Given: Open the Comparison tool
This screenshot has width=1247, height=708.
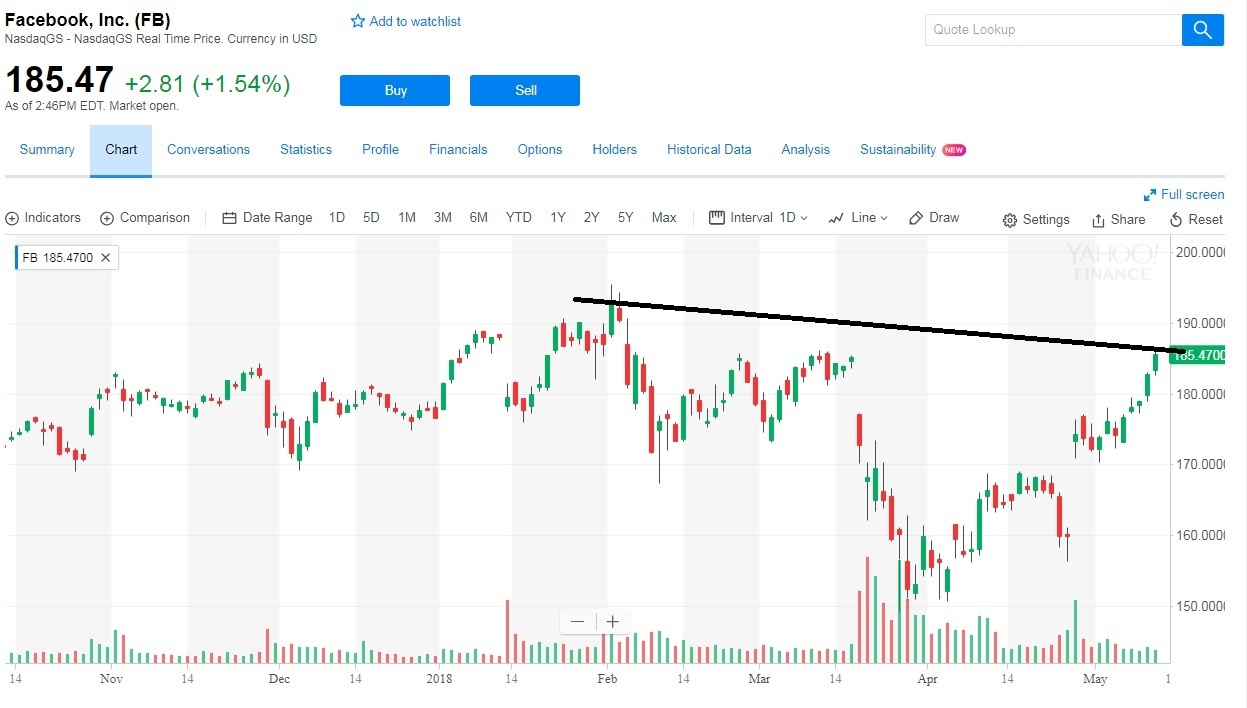Looking at the screenshot, I should click(145, 217).
